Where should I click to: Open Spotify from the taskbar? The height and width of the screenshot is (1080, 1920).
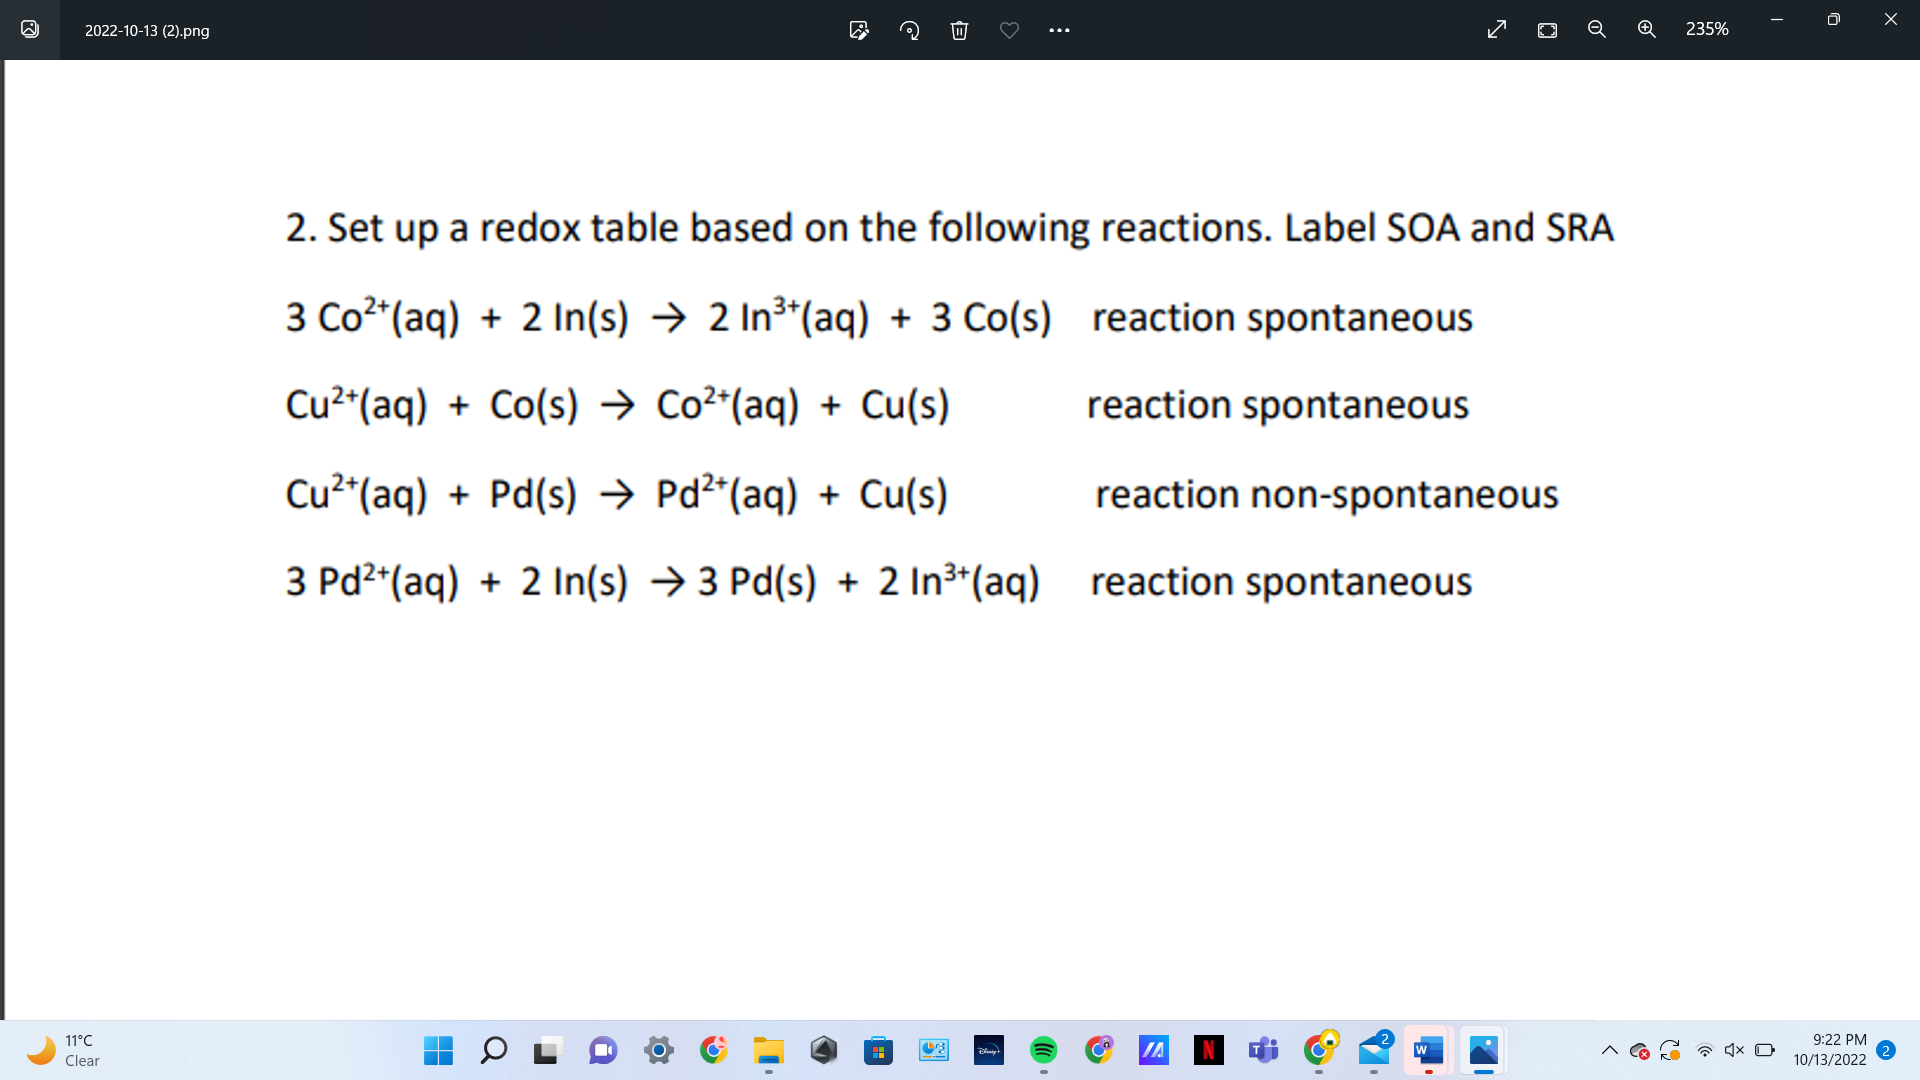point(1043,1051)
